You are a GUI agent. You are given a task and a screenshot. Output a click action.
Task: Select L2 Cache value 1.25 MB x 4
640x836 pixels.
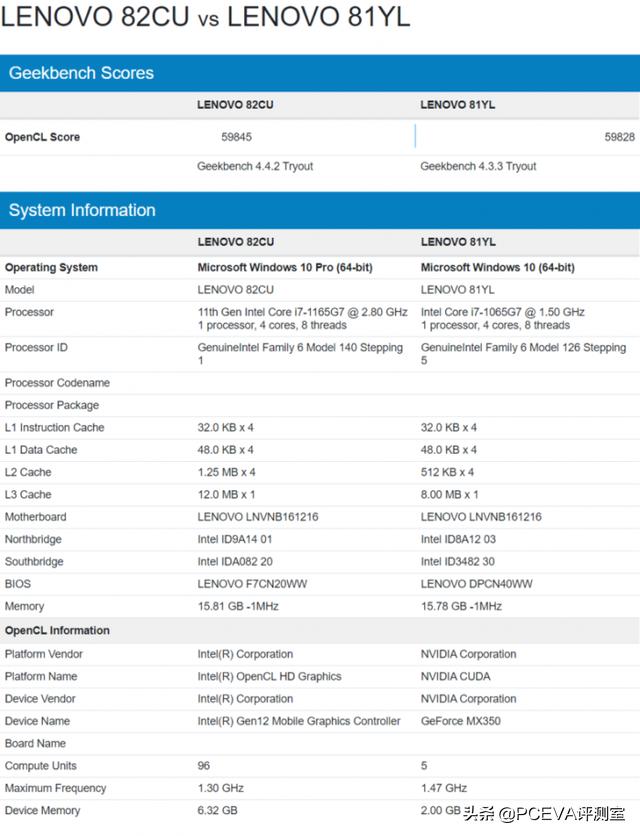click(227, 472)
